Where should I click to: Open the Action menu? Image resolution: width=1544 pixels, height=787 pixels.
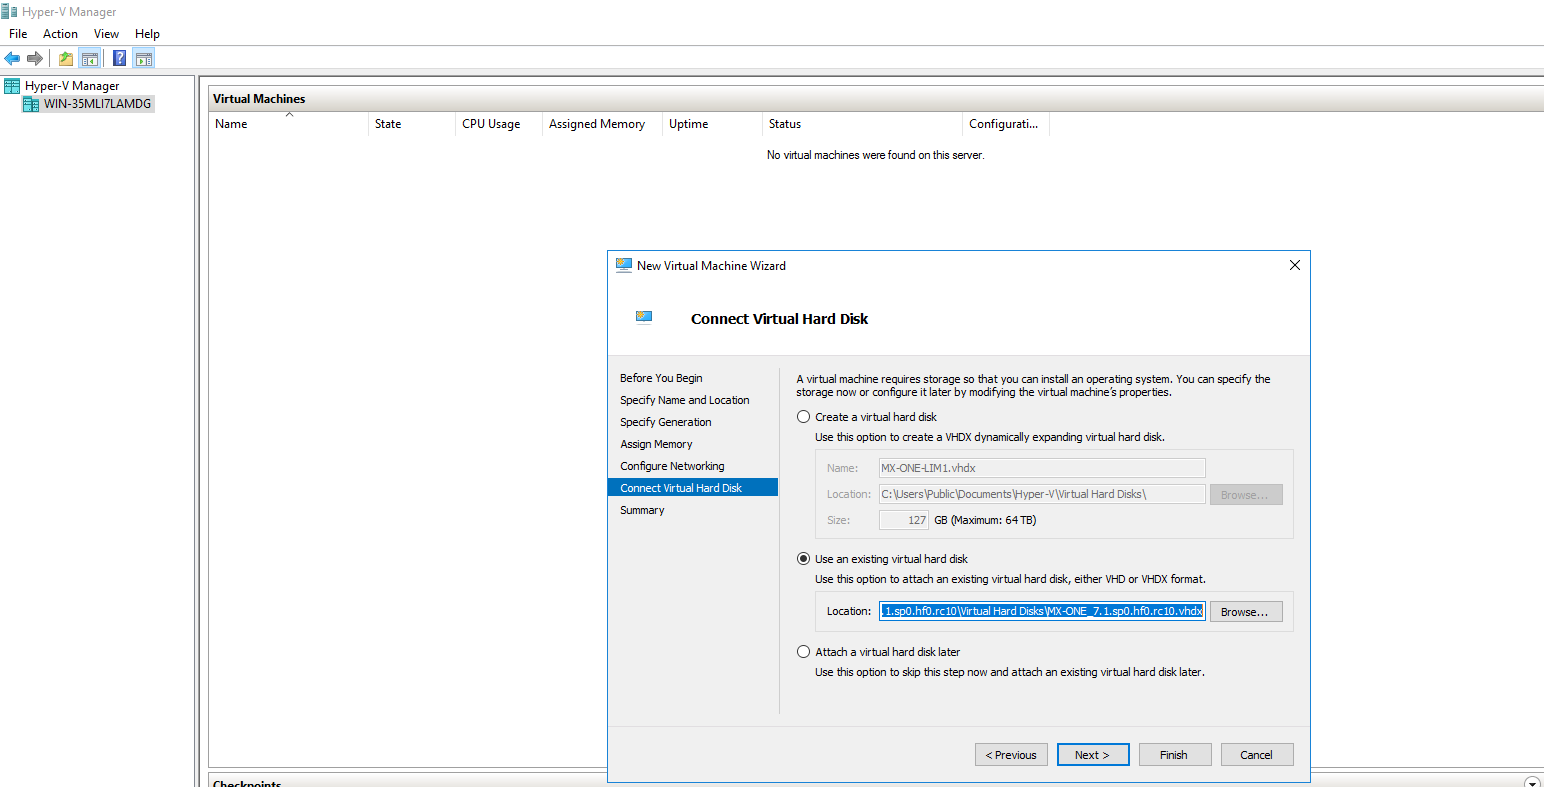click(x=60, y=34)
